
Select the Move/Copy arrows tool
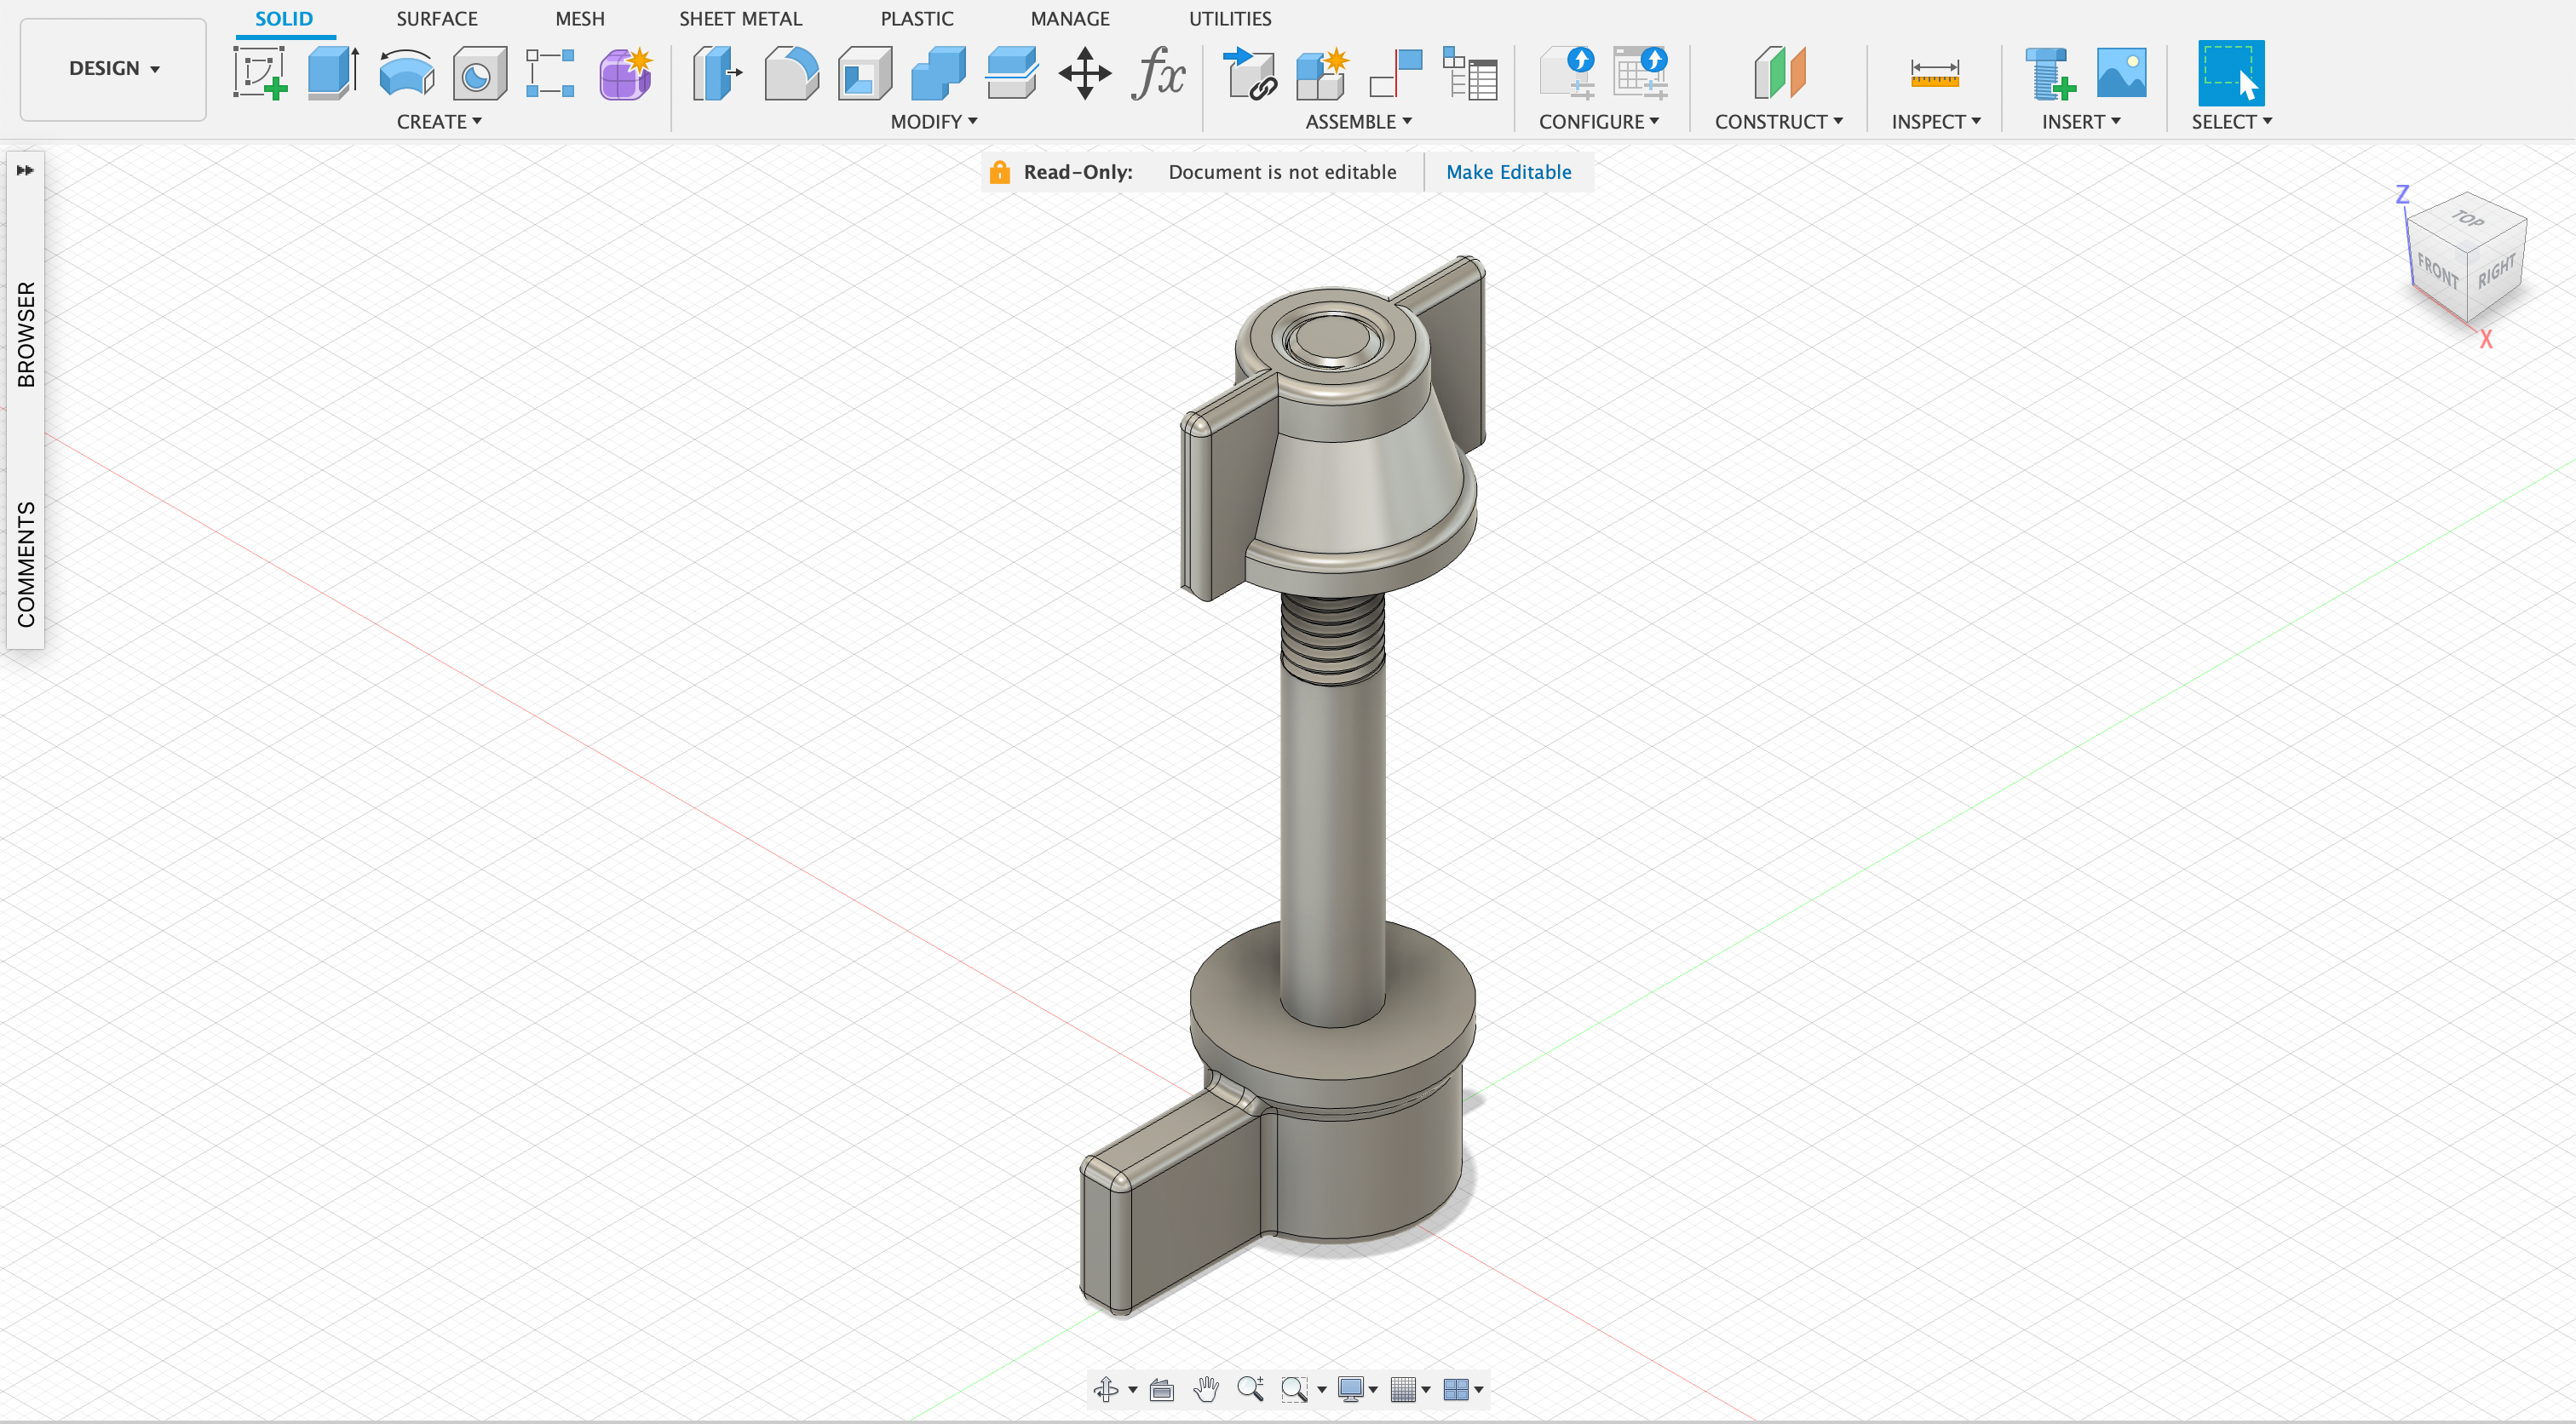pyautogui.click(x=1085, y=73)
